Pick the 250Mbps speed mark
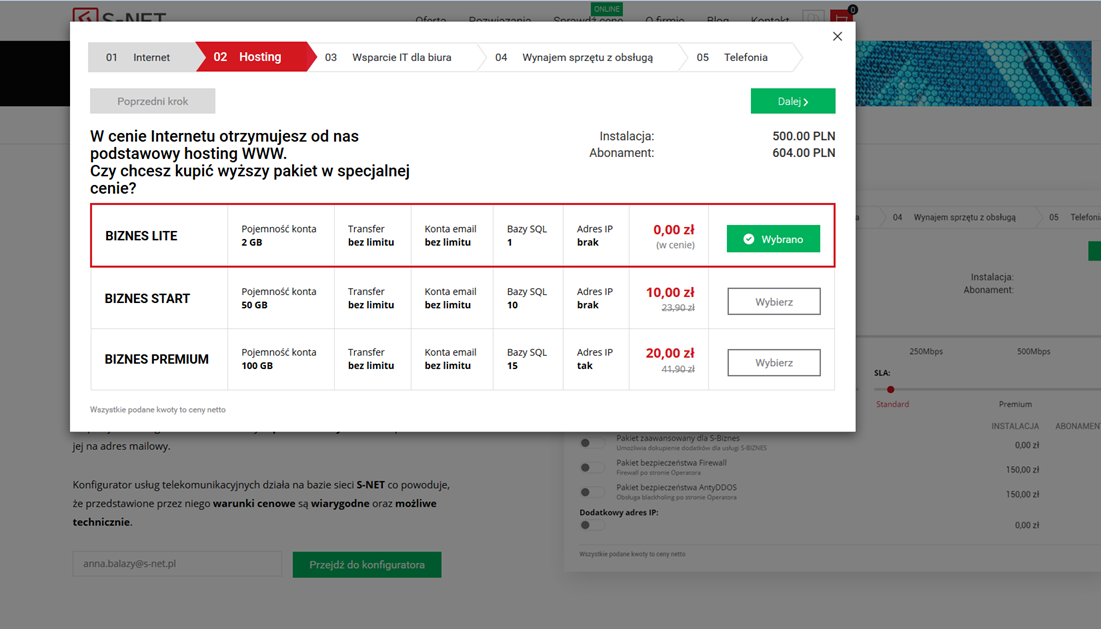The height and width of the screenshot is (629, 1101). [926, 352]
